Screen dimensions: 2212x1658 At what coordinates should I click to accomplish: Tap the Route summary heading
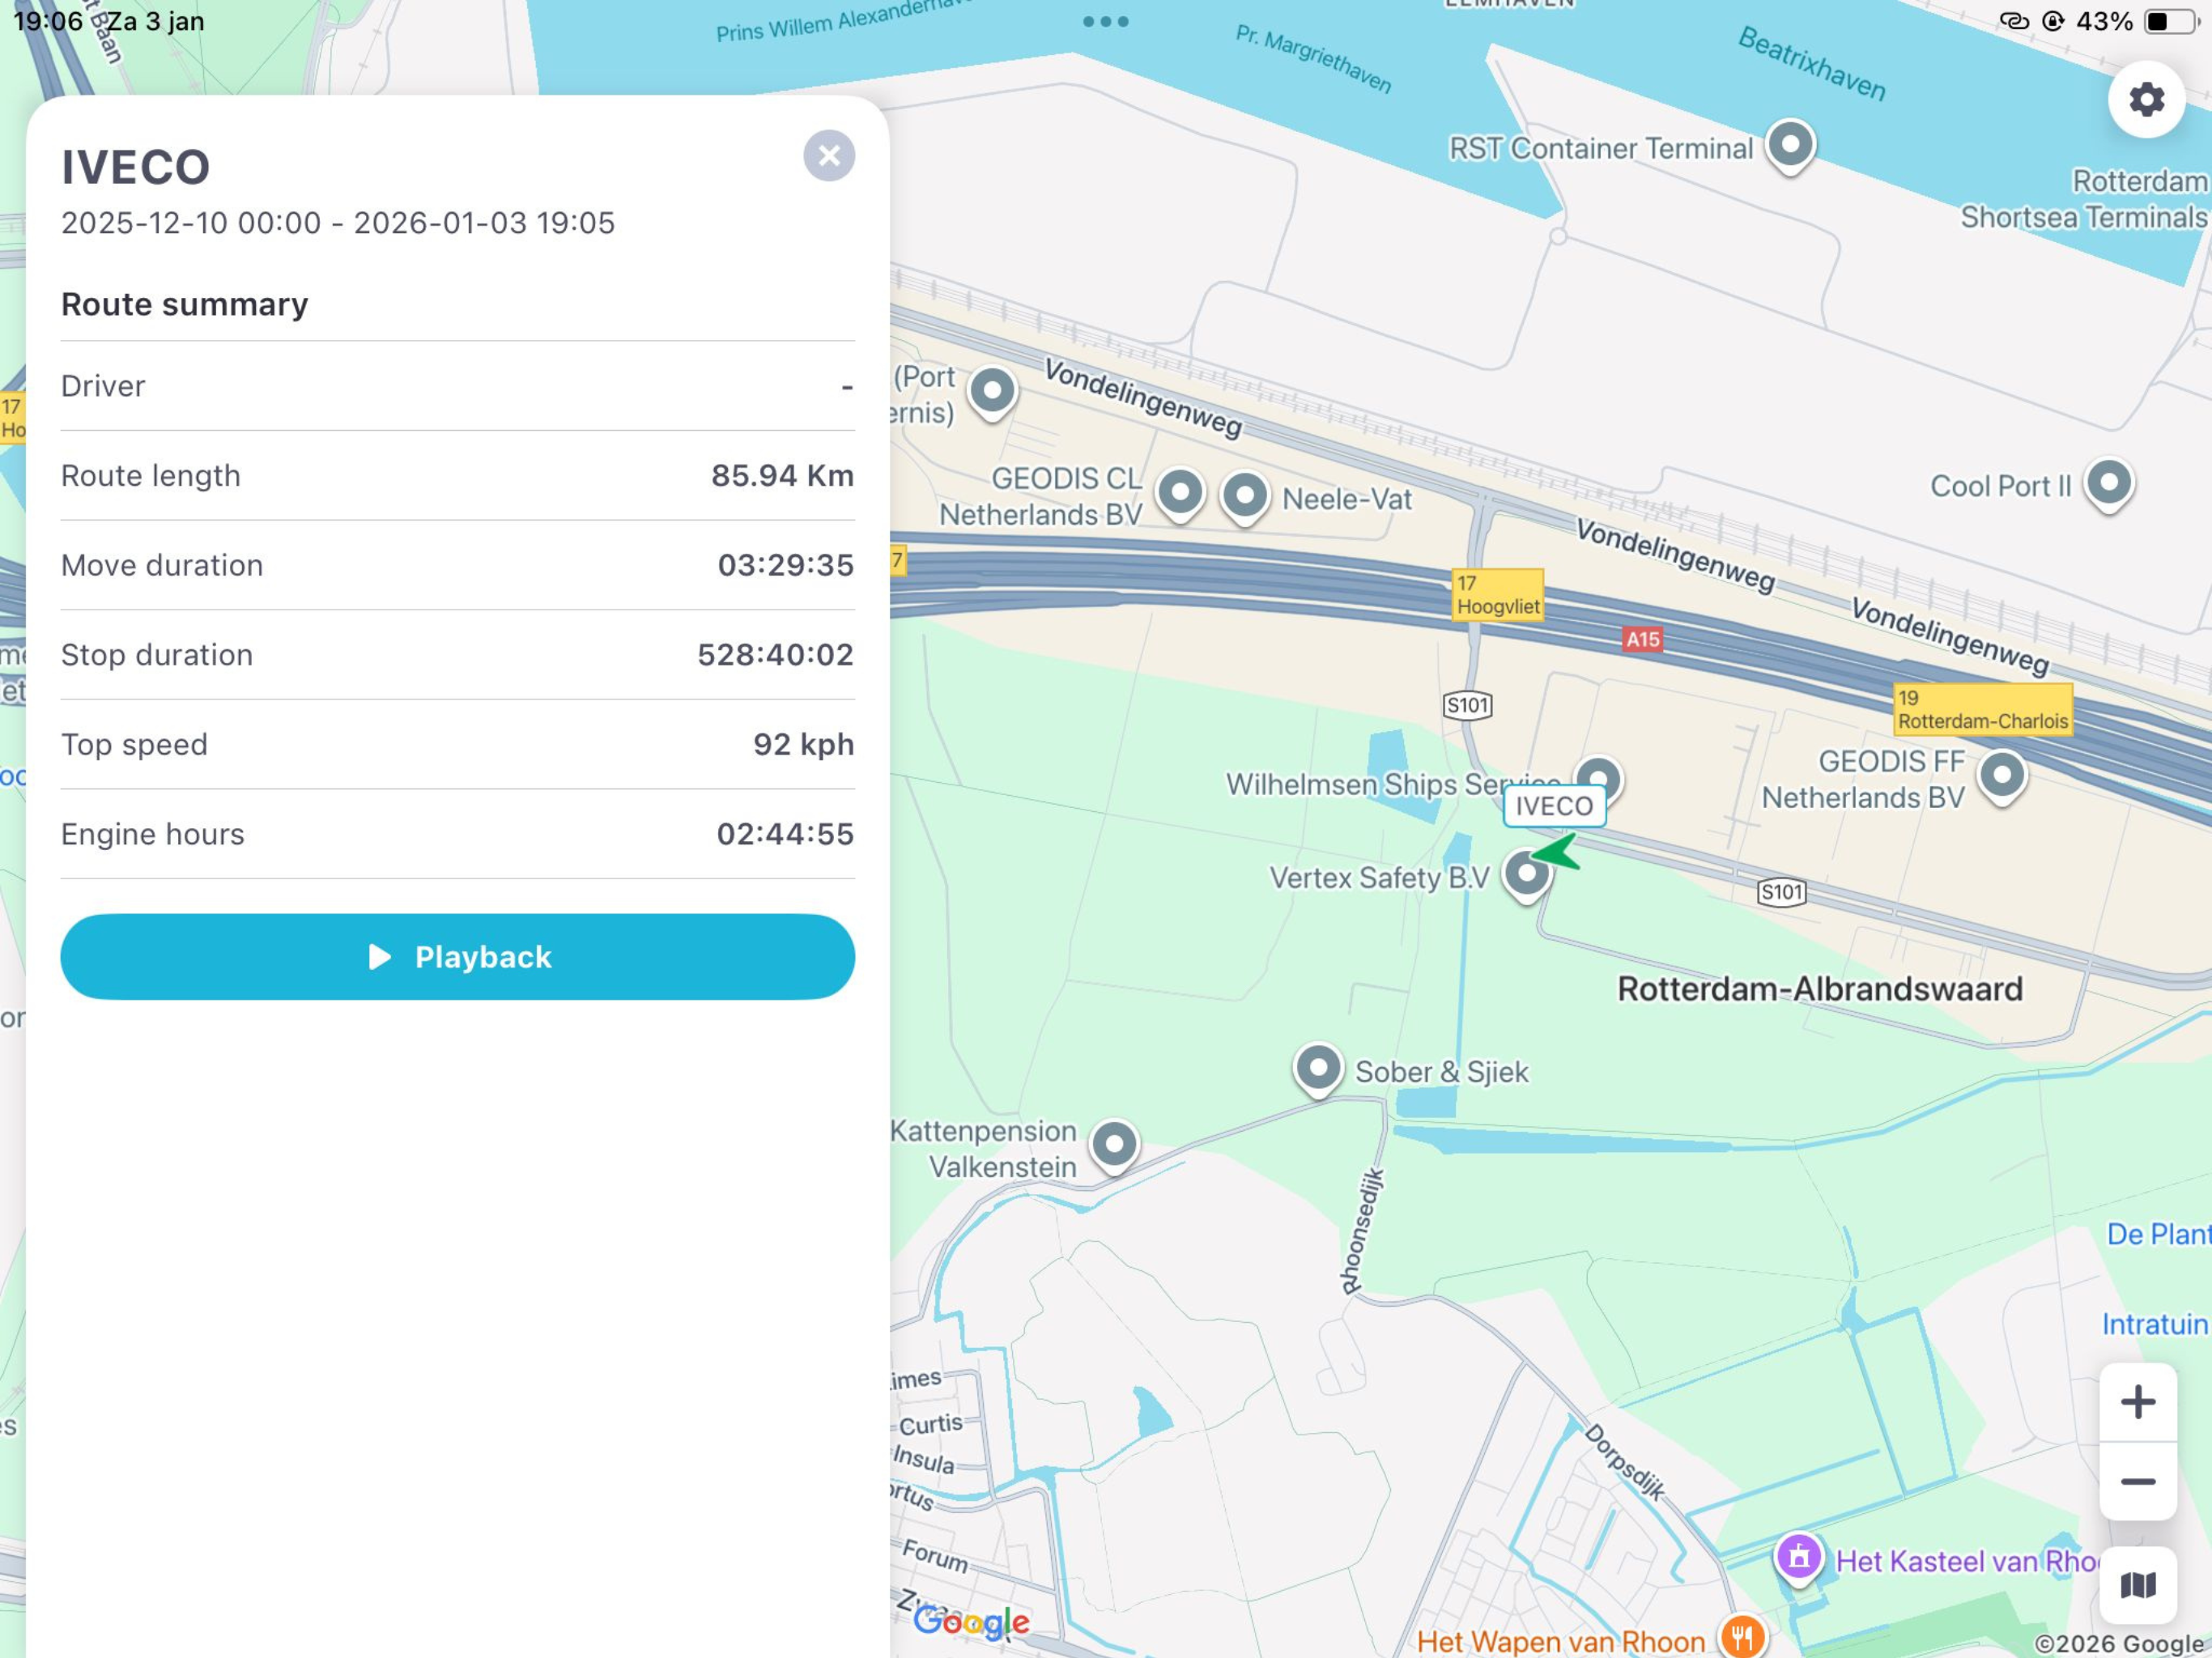click(185, 304)
